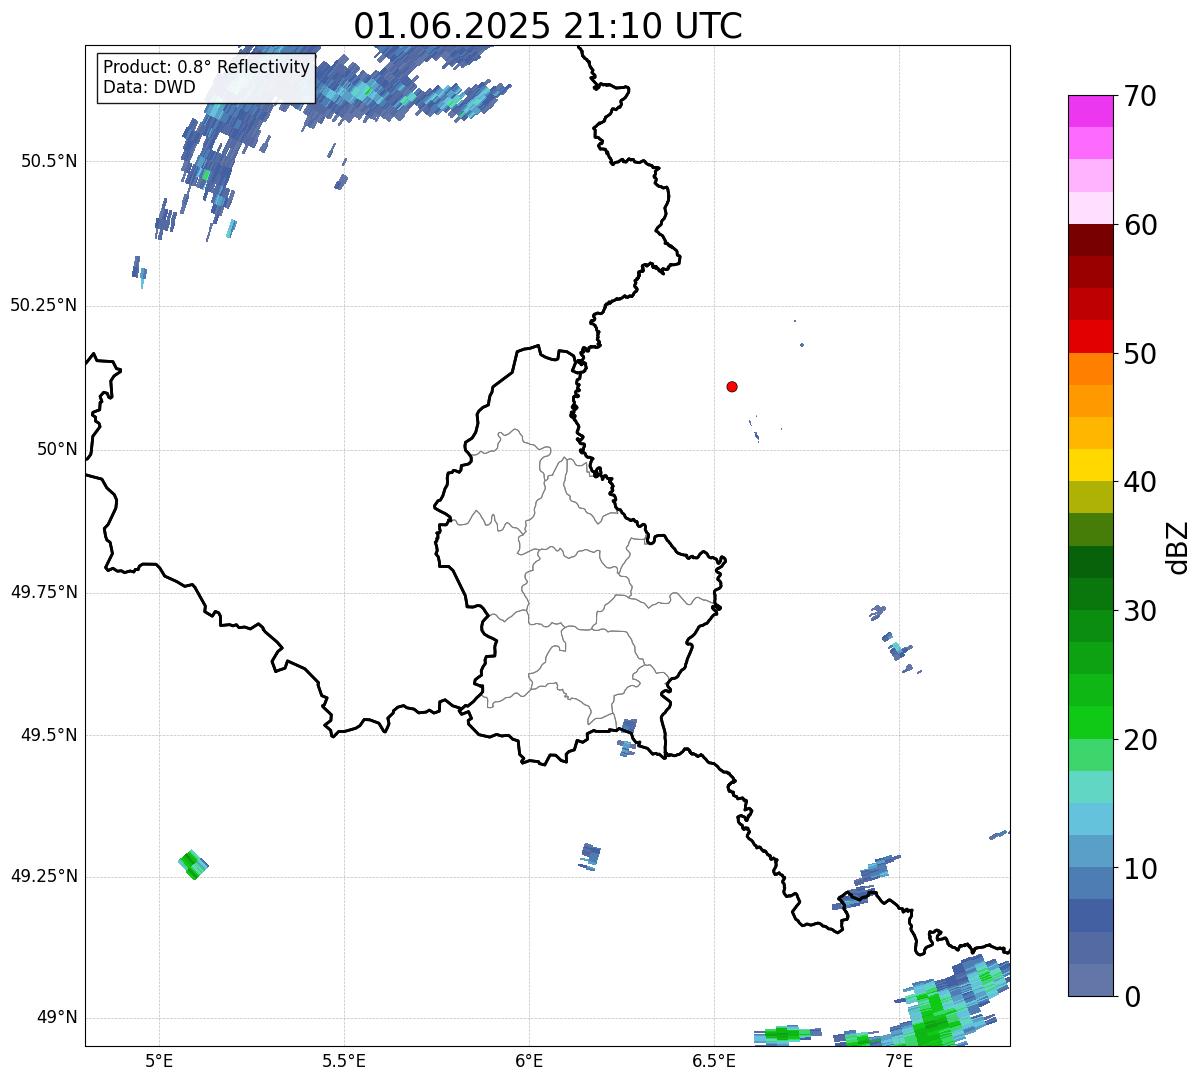Click the 'Product: 0.8° Reflectivity' label
The width and height of the screenshot is (1202, 1081).
207,67
